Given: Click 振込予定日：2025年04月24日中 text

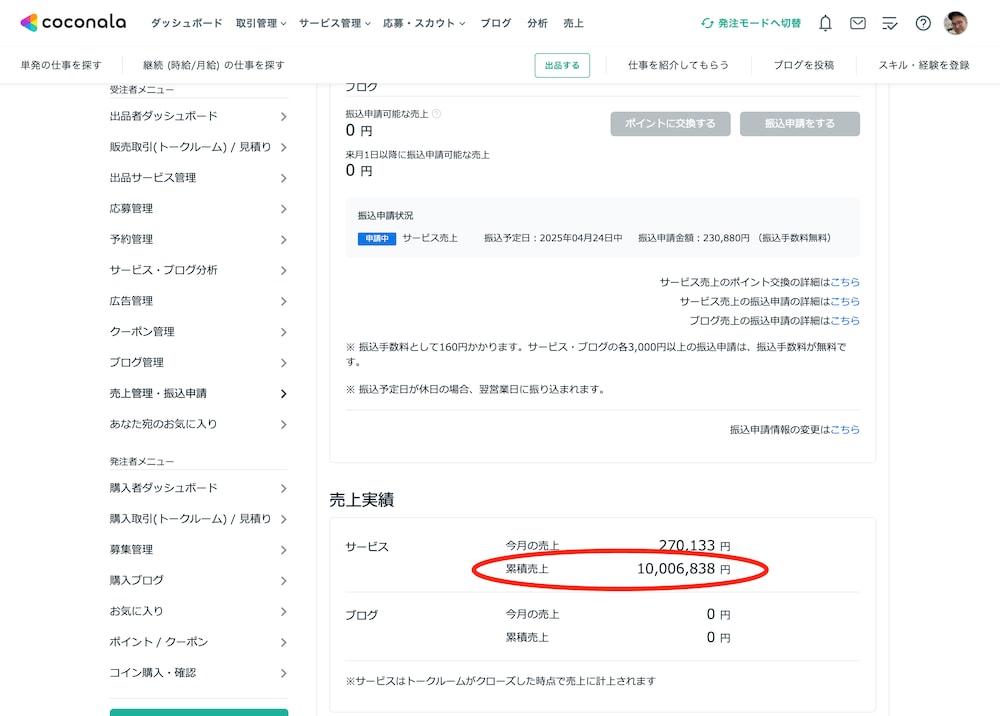Looking at the screenshot, I should click(x=553, y=238).
